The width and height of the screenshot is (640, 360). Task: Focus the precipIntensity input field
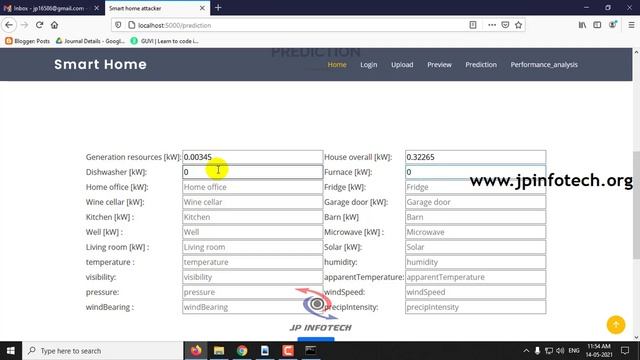click(475, 307)
